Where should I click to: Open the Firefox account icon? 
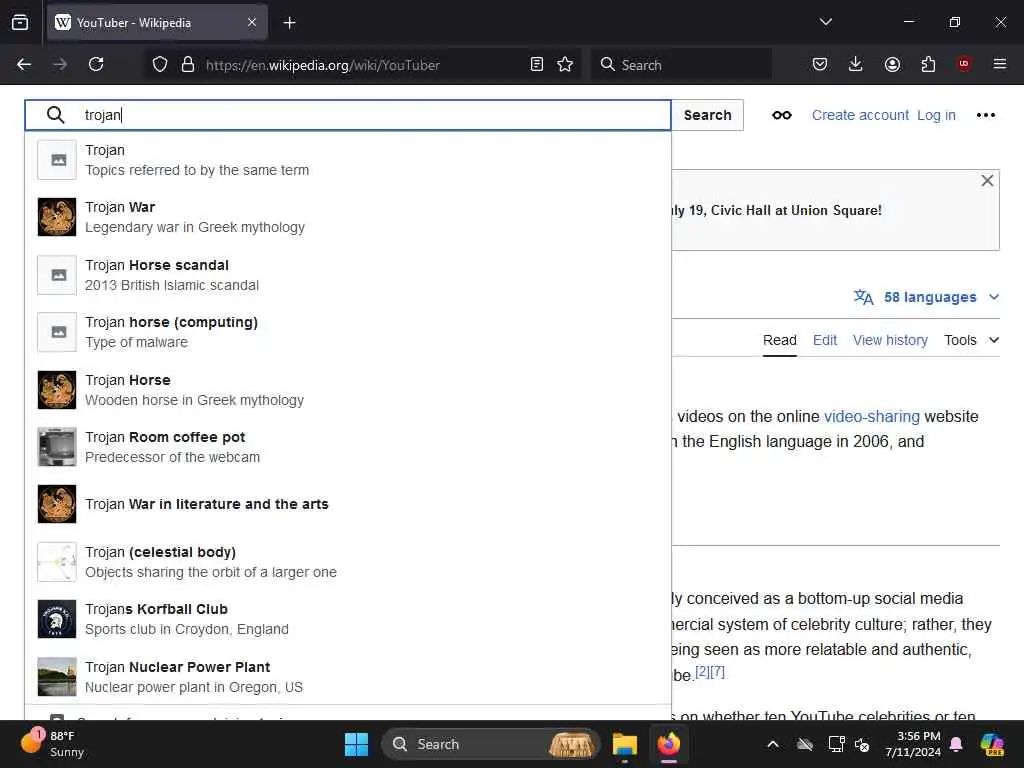(892, 64)
